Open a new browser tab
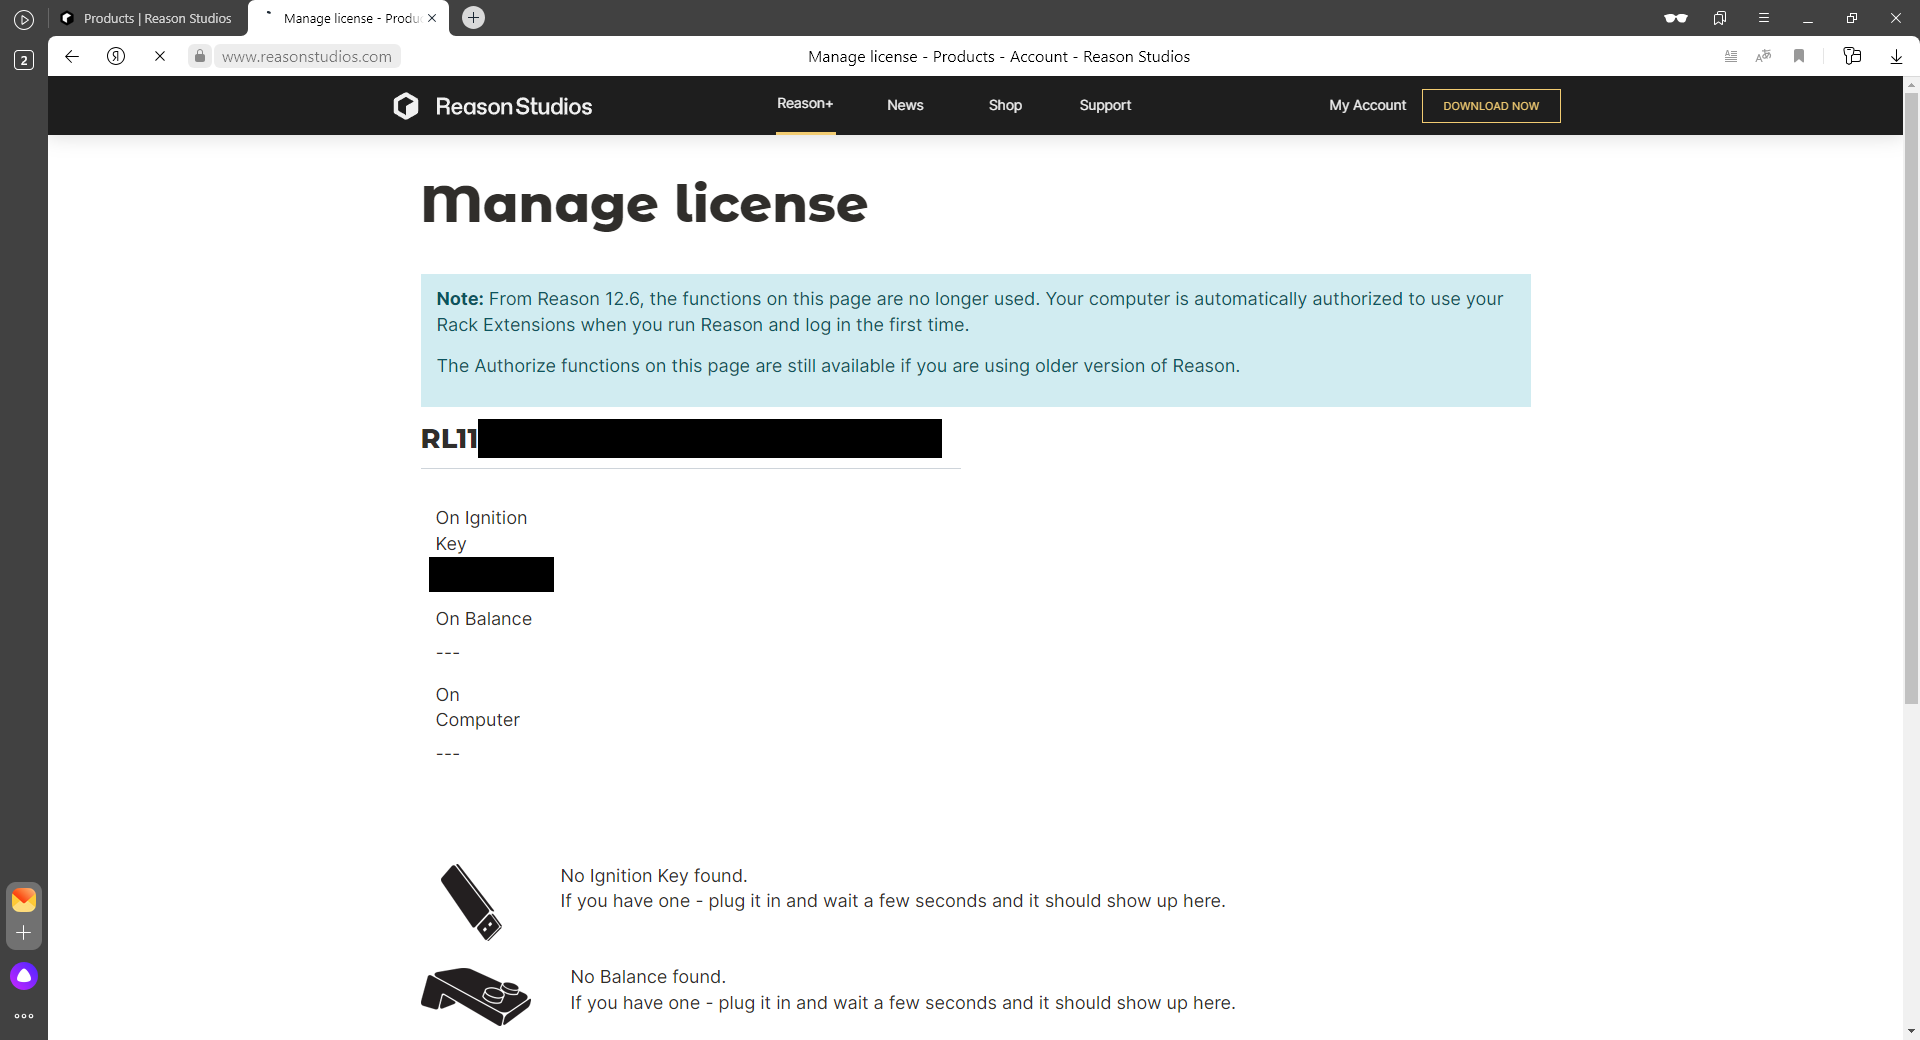The image size is (1920, 1040). click(x=474, y=18)
